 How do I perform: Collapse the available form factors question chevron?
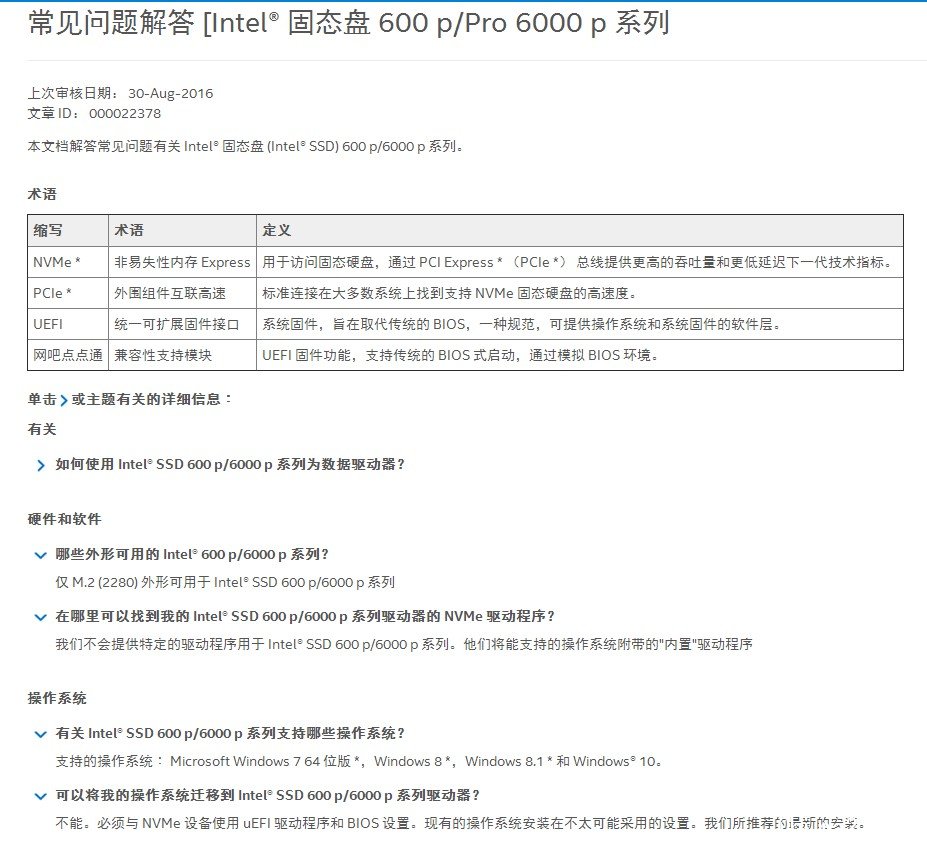(x=40, y=555)
